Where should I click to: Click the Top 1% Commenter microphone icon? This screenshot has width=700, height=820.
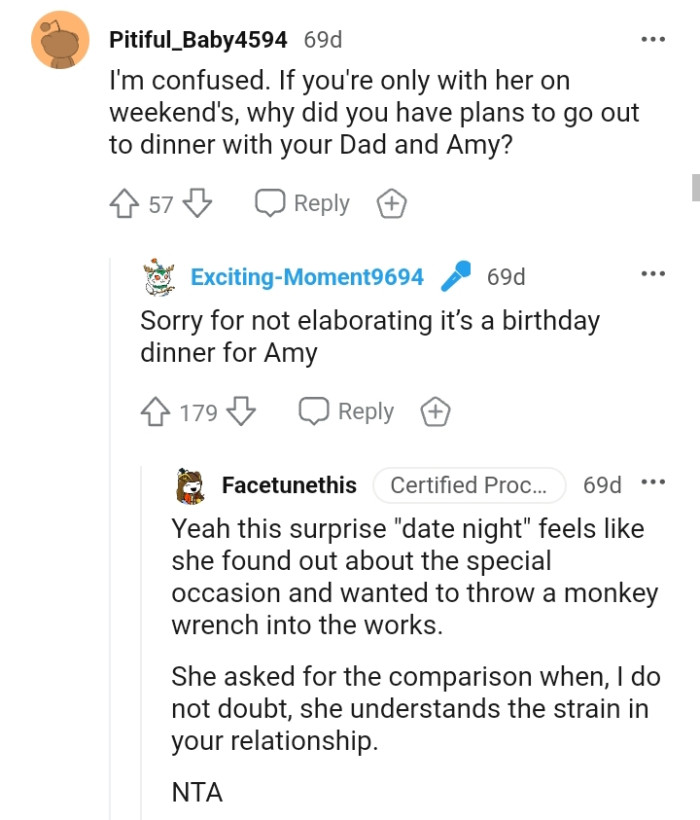[458, 276]
